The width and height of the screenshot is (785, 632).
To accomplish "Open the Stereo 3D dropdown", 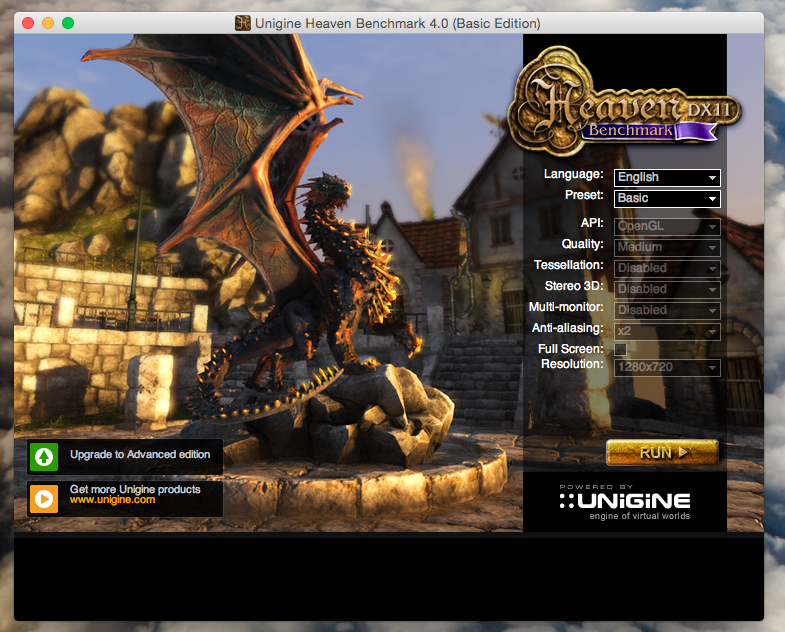I will tap(667, 289).
